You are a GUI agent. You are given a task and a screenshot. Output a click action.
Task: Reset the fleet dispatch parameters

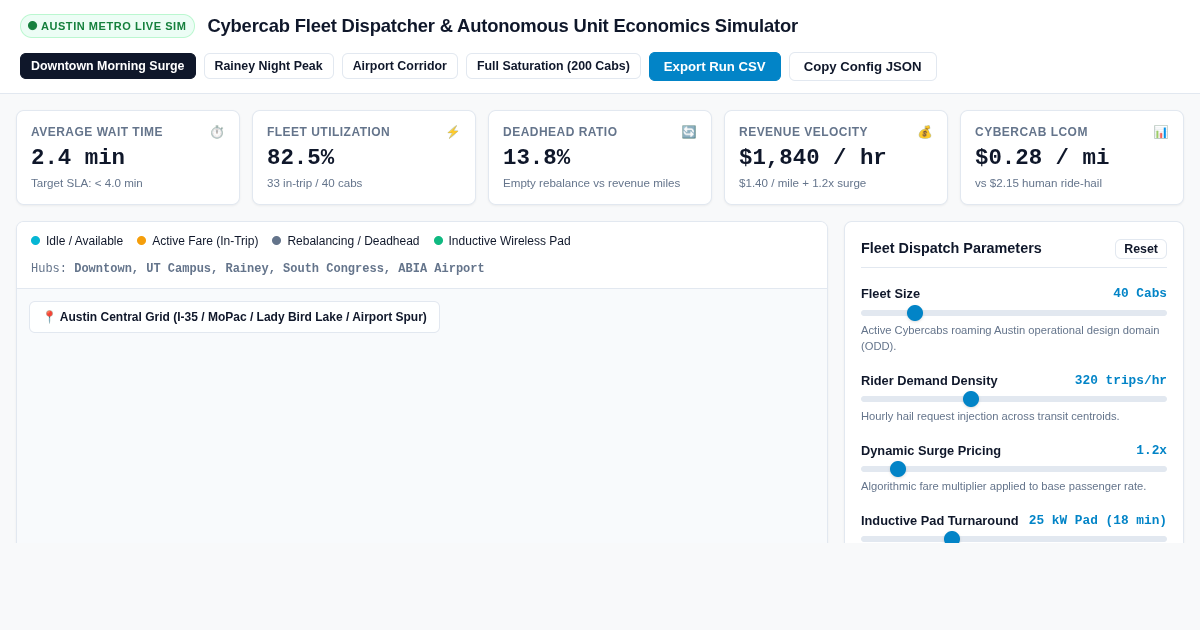[x=1141, y=249]
